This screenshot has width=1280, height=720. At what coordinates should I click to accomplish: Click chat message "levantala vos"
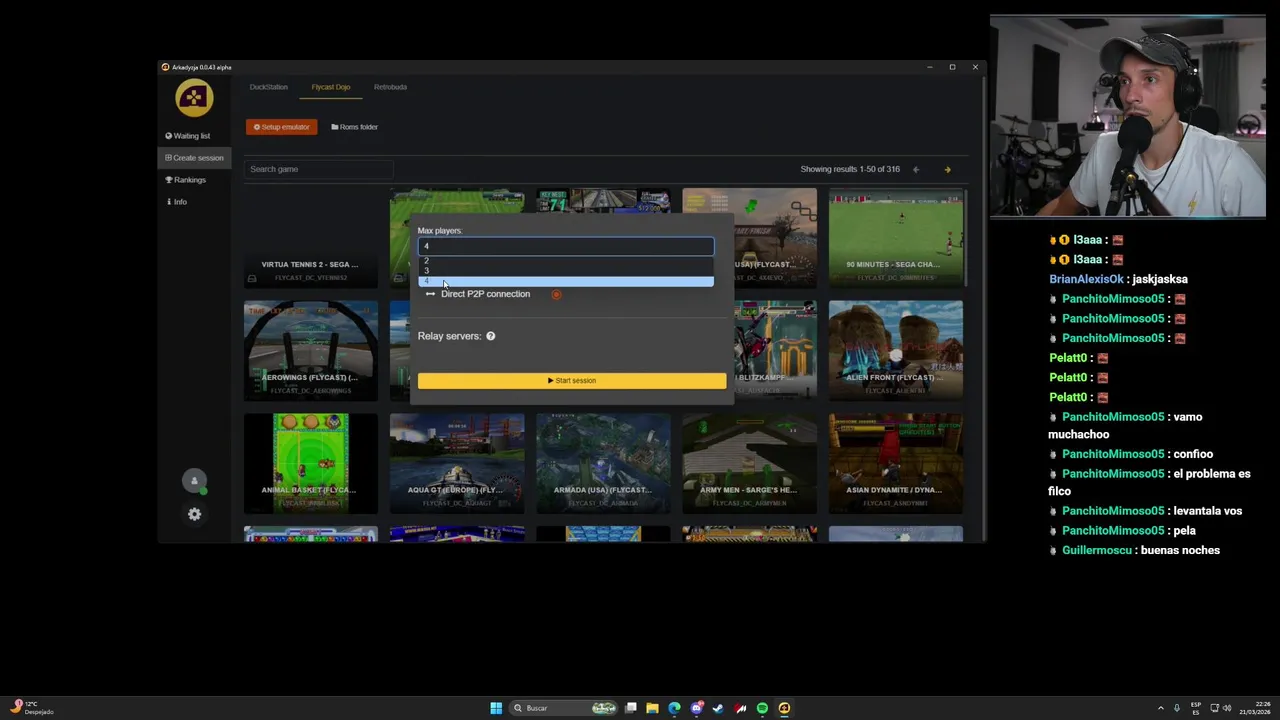[x=1207, y=511]
